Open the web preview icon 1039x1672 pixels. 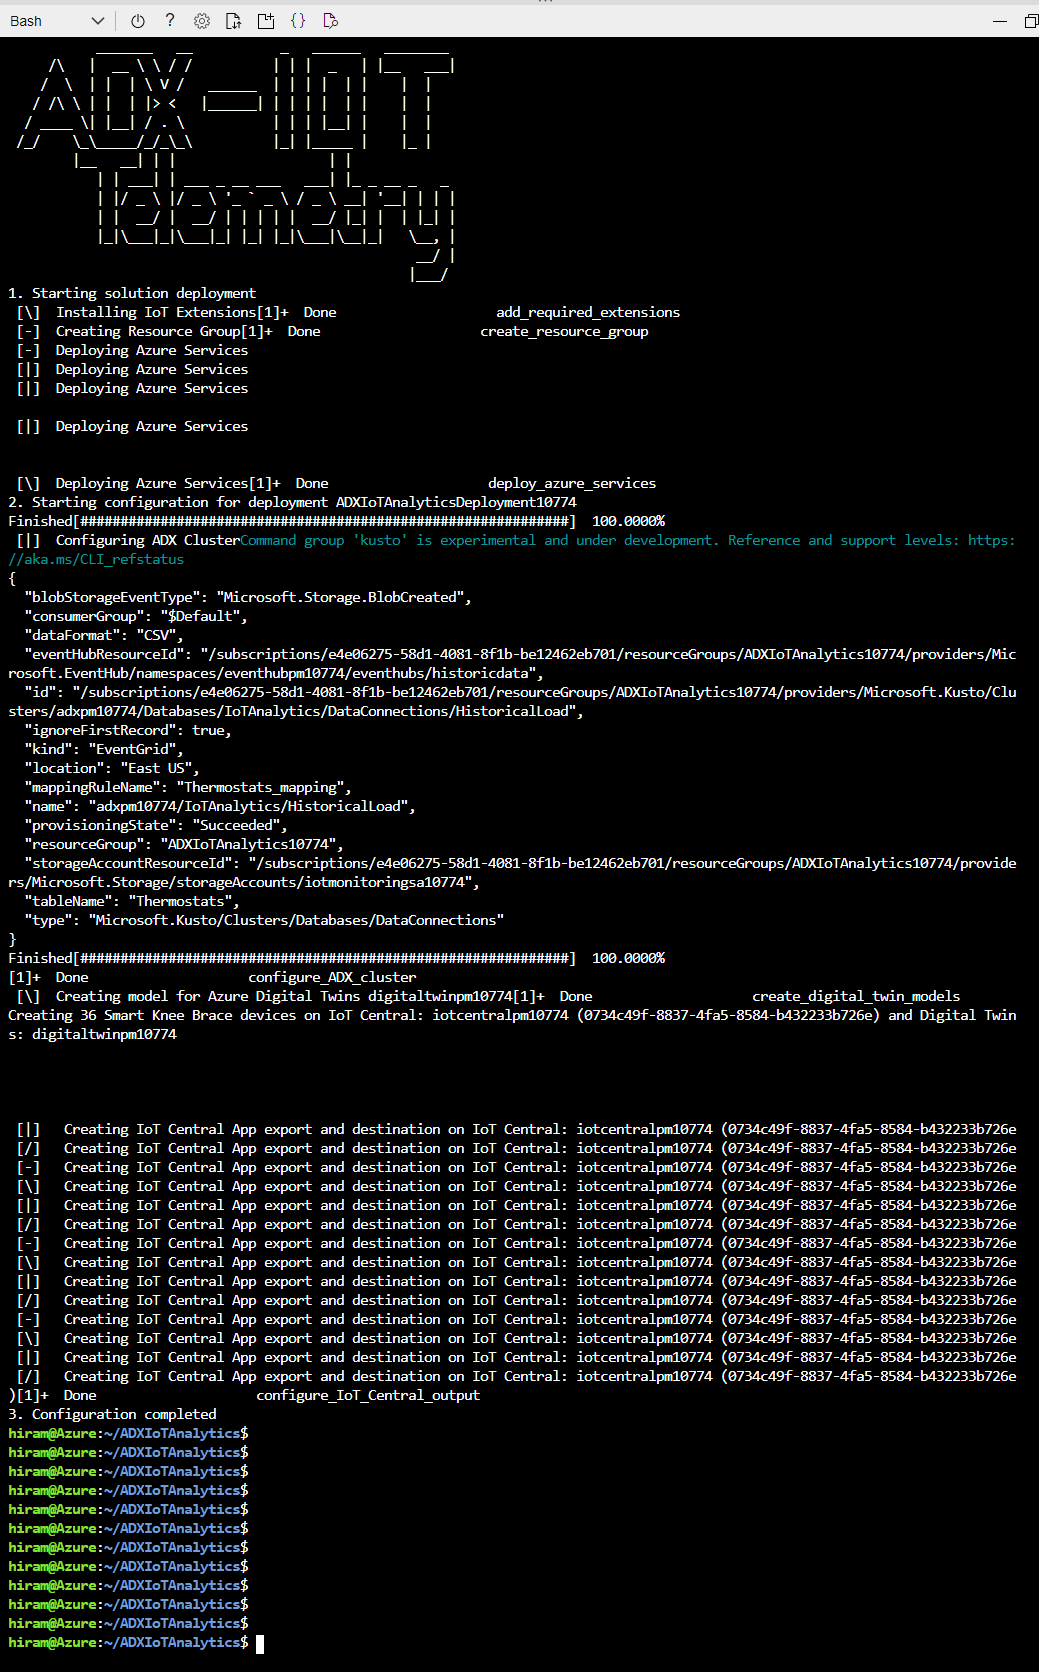point(331,21)
